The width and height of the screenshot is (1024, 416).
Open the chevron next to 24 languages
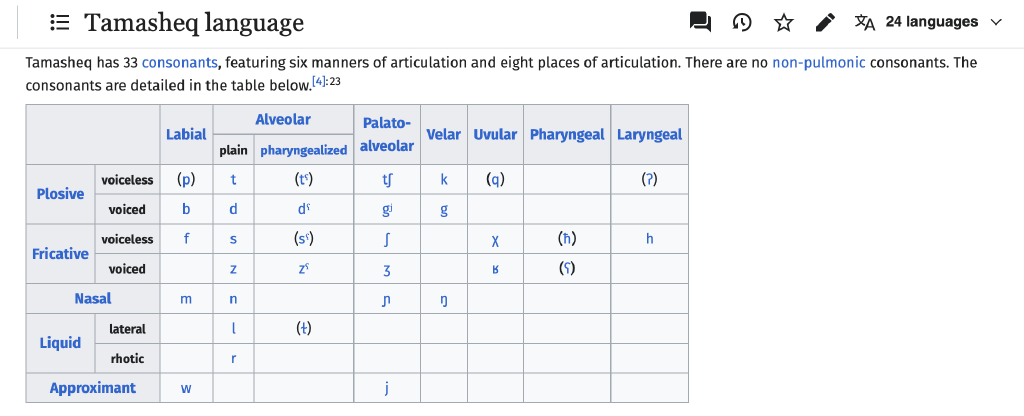(x=996, y=22)
